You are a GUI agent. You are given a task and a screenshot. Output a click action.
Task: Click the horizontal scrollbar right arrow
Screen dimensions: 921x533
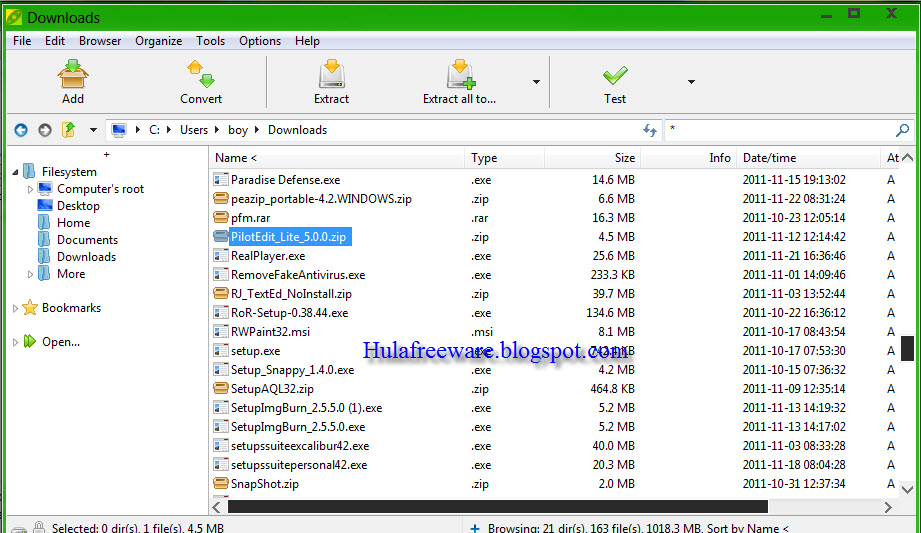click(x=888, y=507)
